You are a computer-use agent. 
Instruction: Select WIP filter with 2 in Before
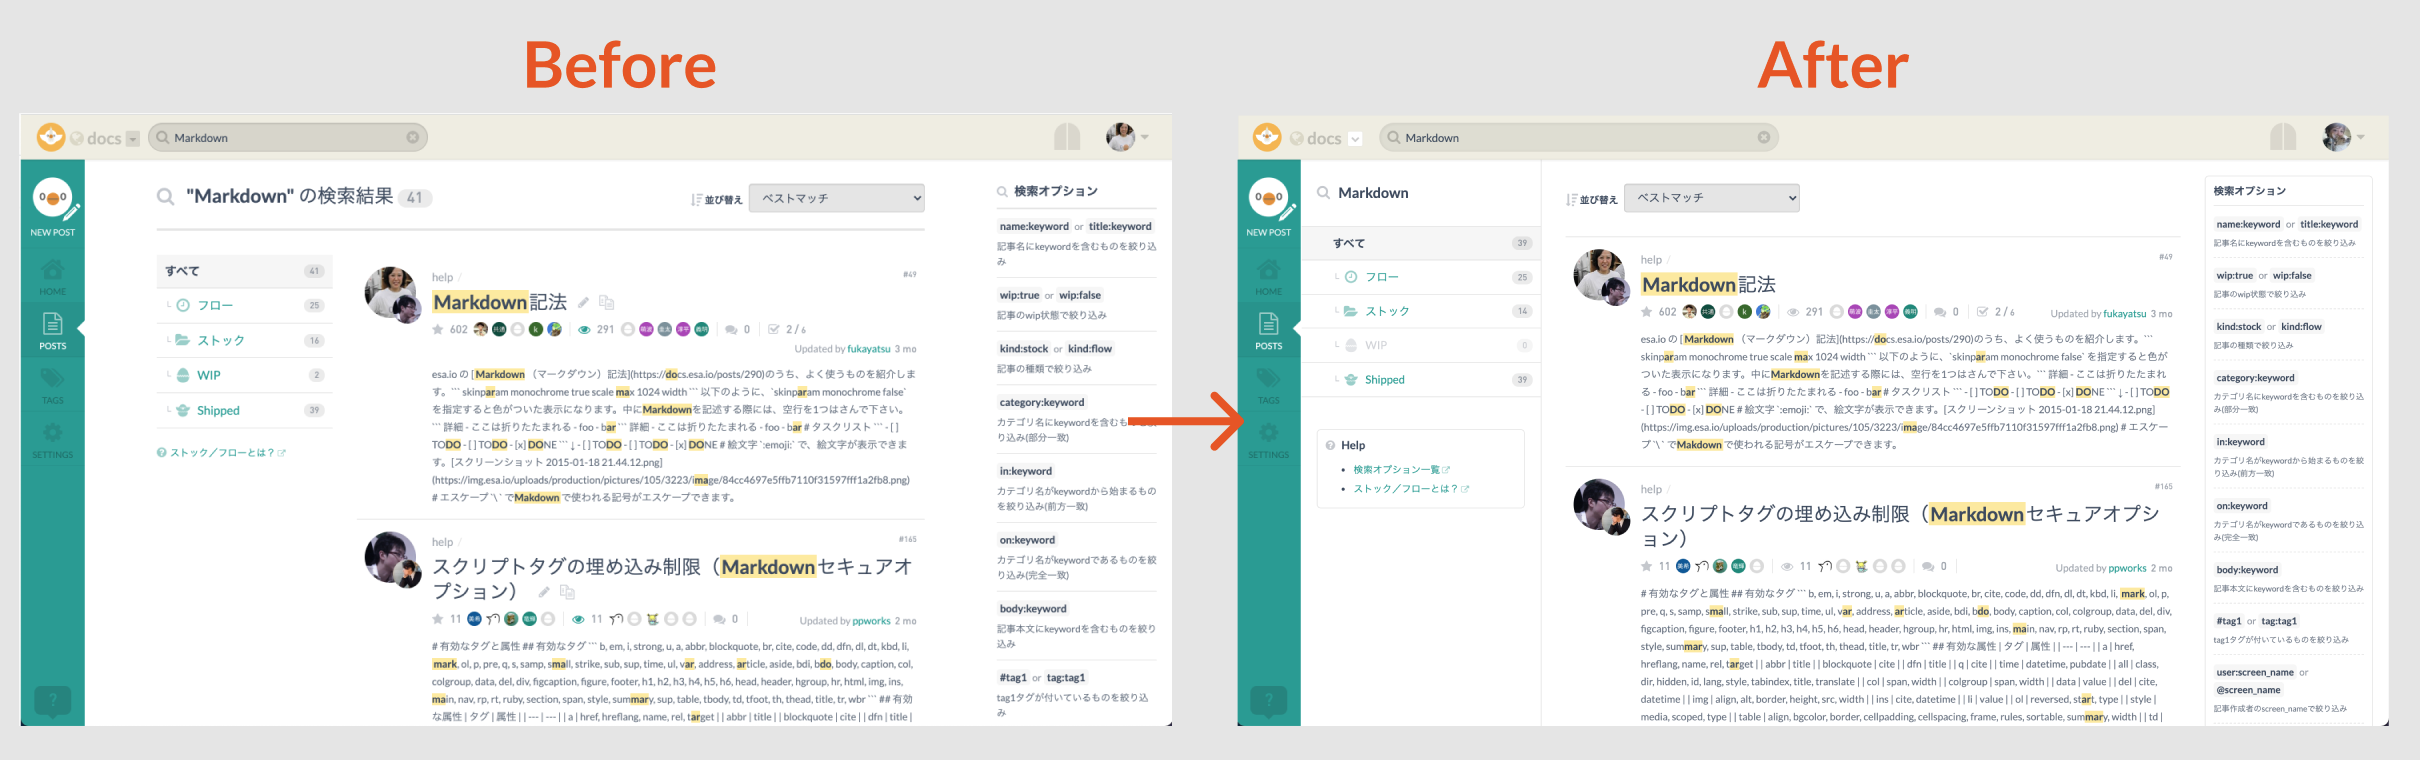[244, 375]
